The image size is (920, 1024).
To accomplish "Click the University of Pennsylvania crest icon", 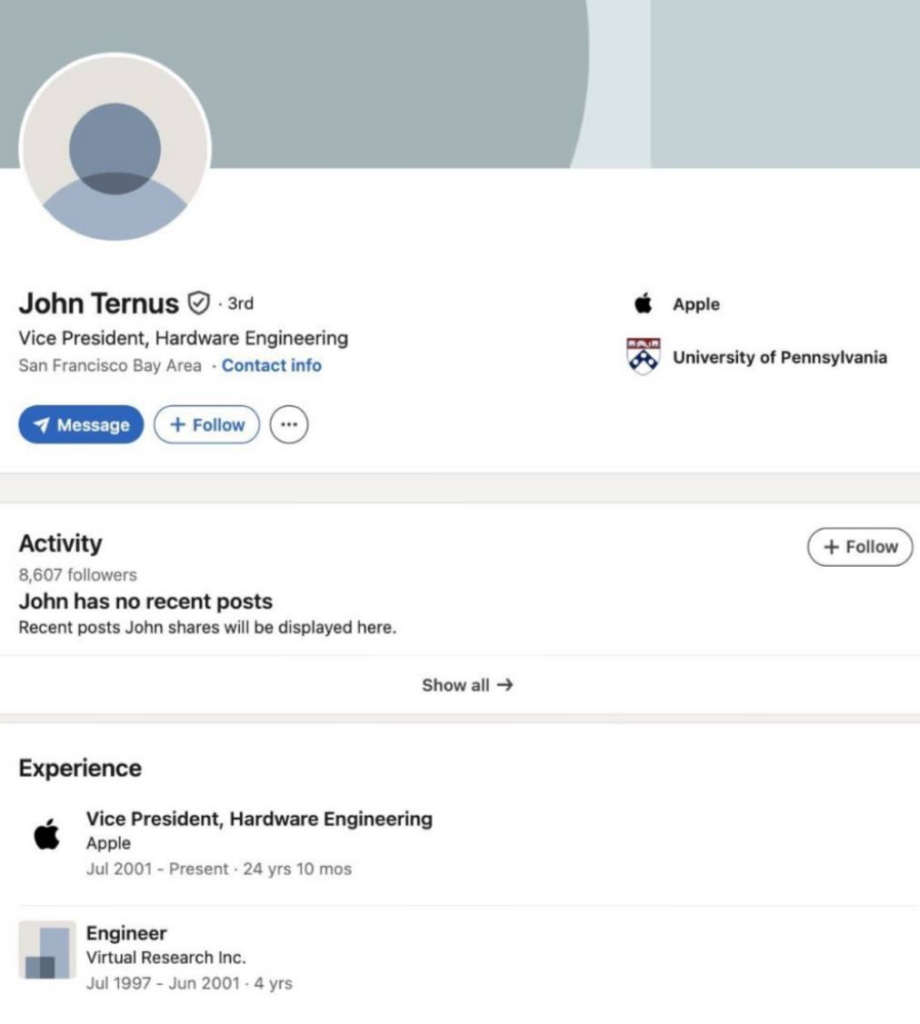I will 643,356.
